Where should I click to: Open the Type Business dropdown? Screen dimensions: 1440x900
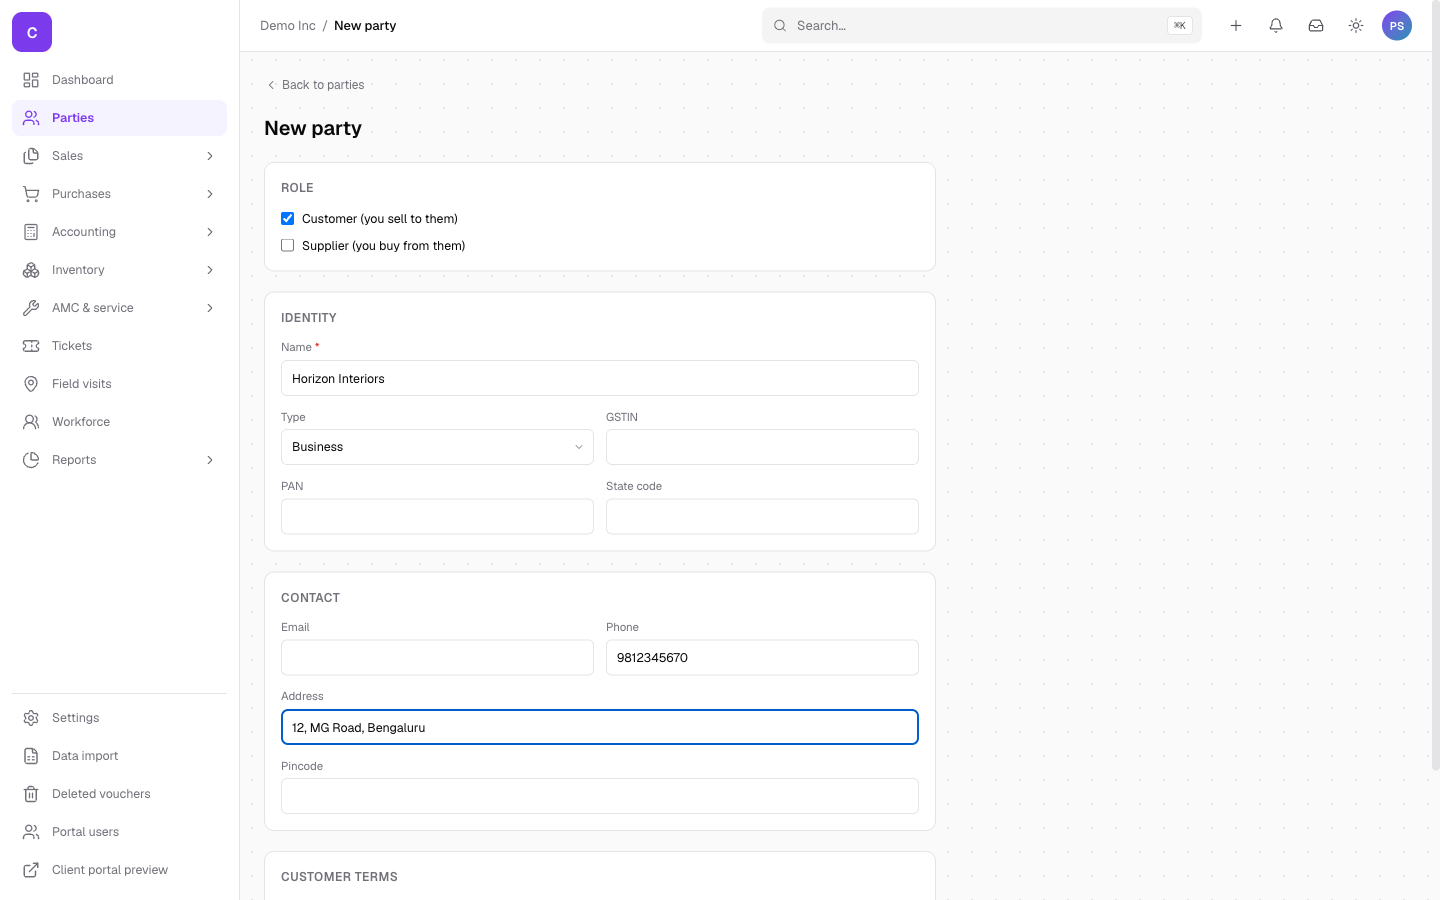pos(437,447)
